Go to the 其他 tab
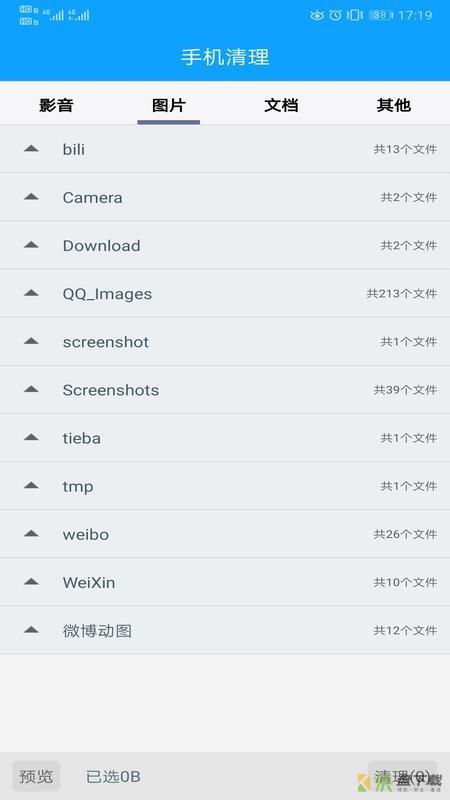The width and height of the screenshot is (450, 800). click(393, 105)
